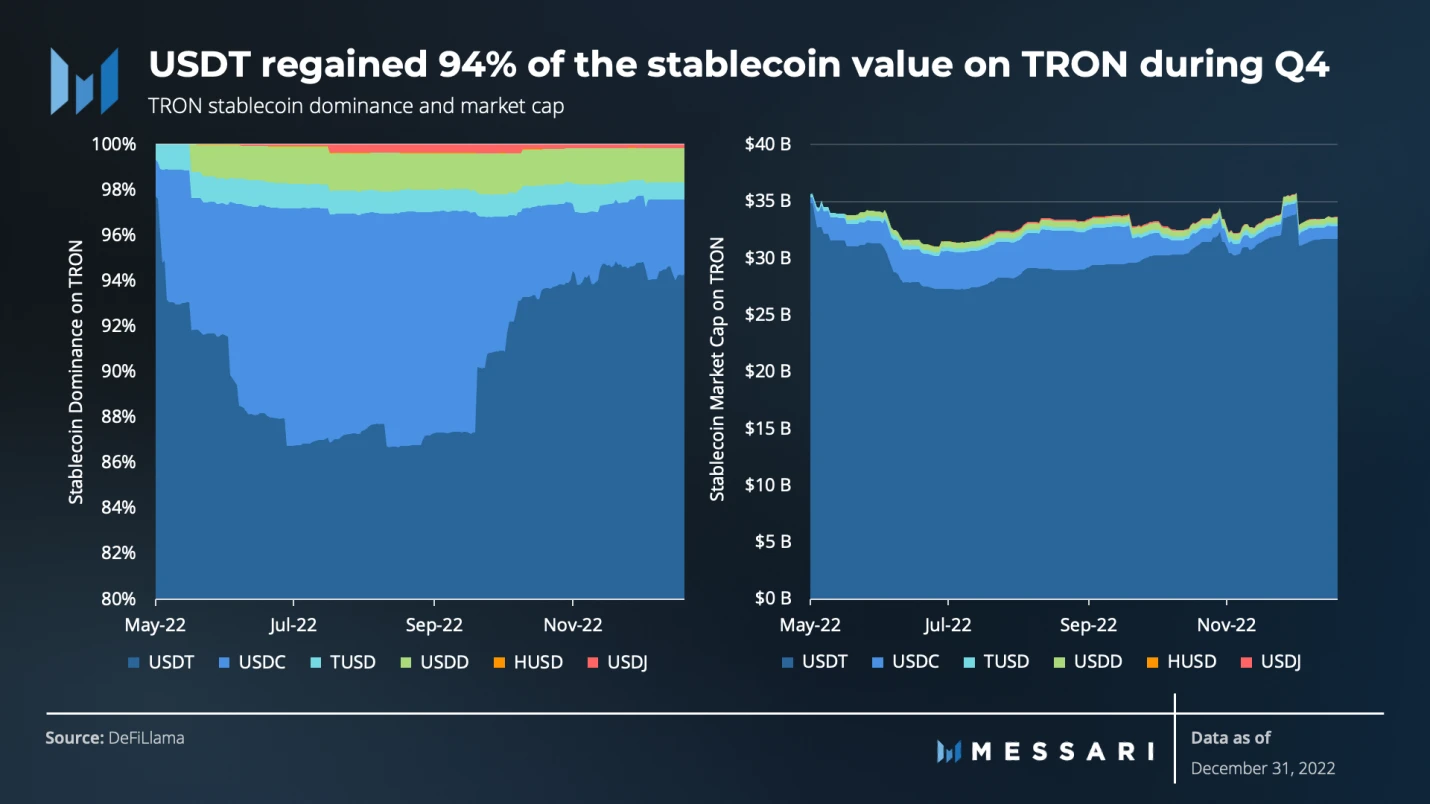Click the MESSARI wordmark in footer
1430x804 pixels.
click(x=1062, y=751)
